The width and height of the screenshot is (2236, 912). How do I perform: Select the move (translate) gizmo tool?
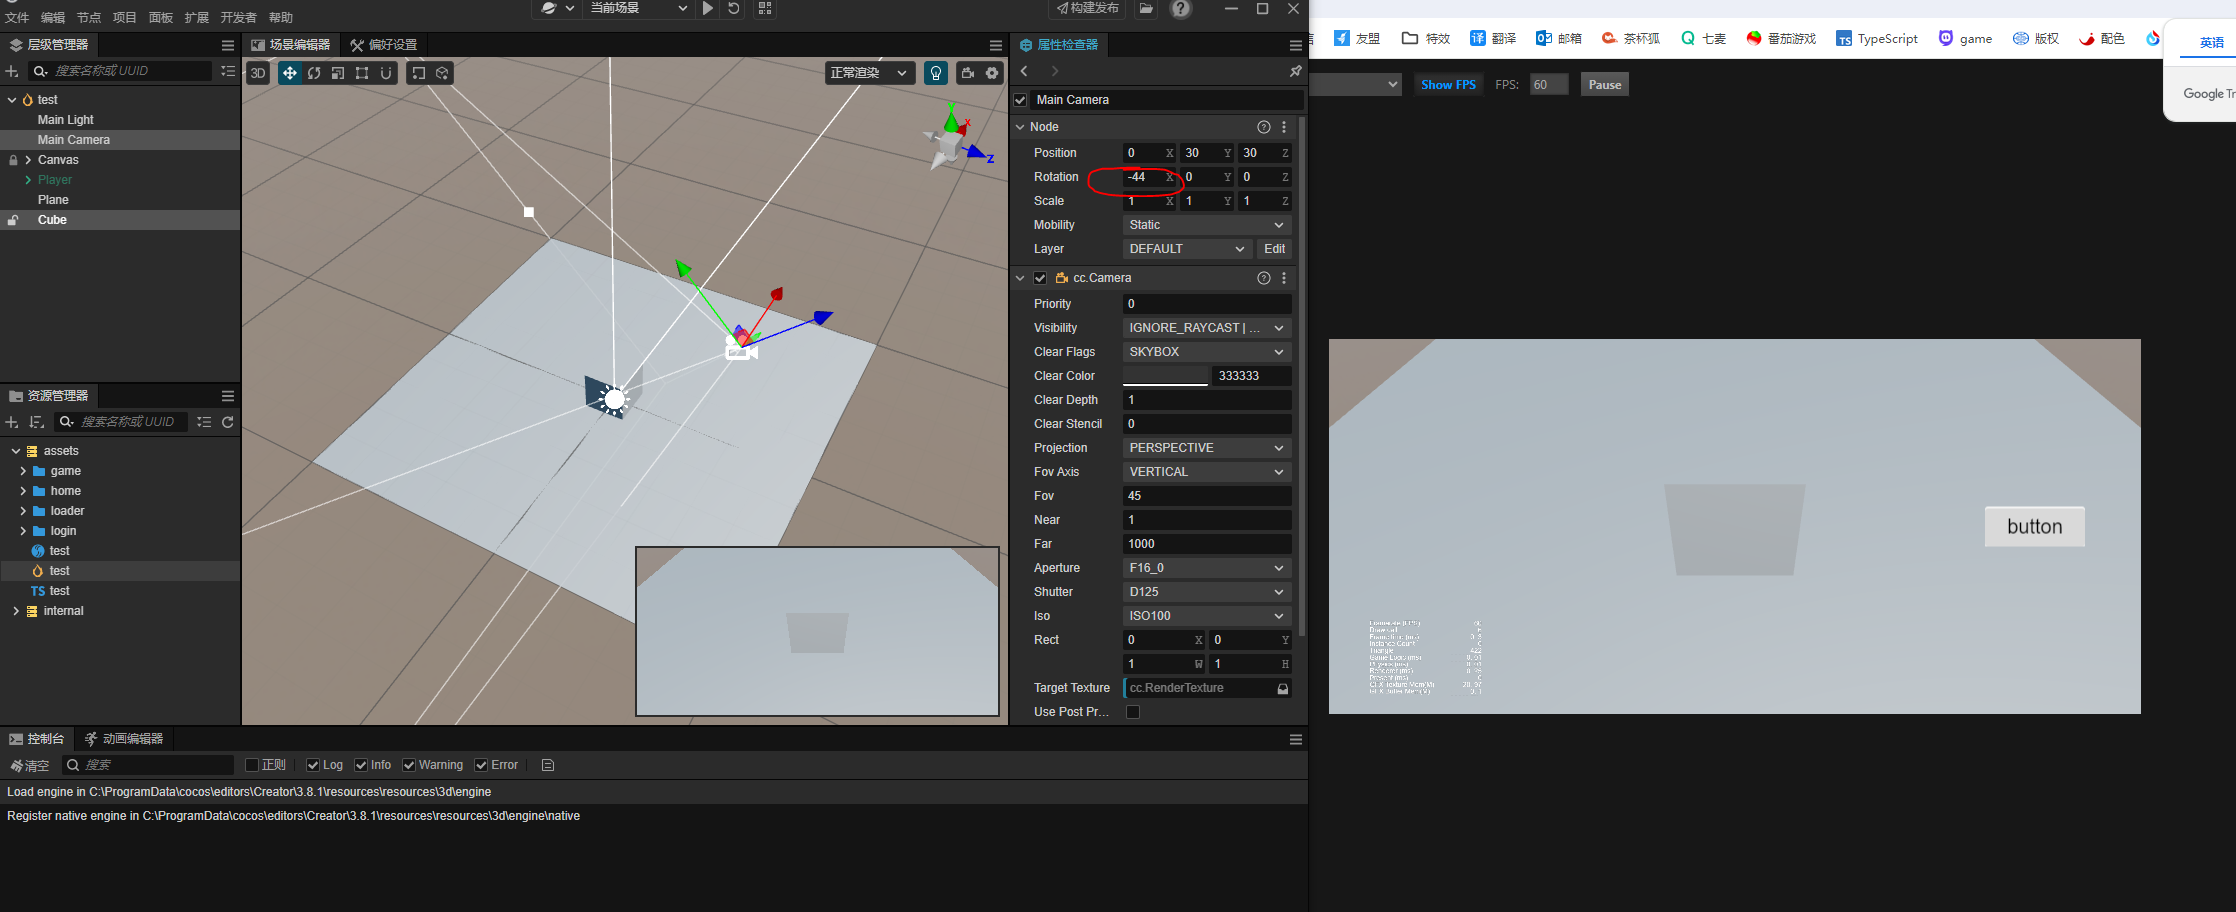coord(290,73)
